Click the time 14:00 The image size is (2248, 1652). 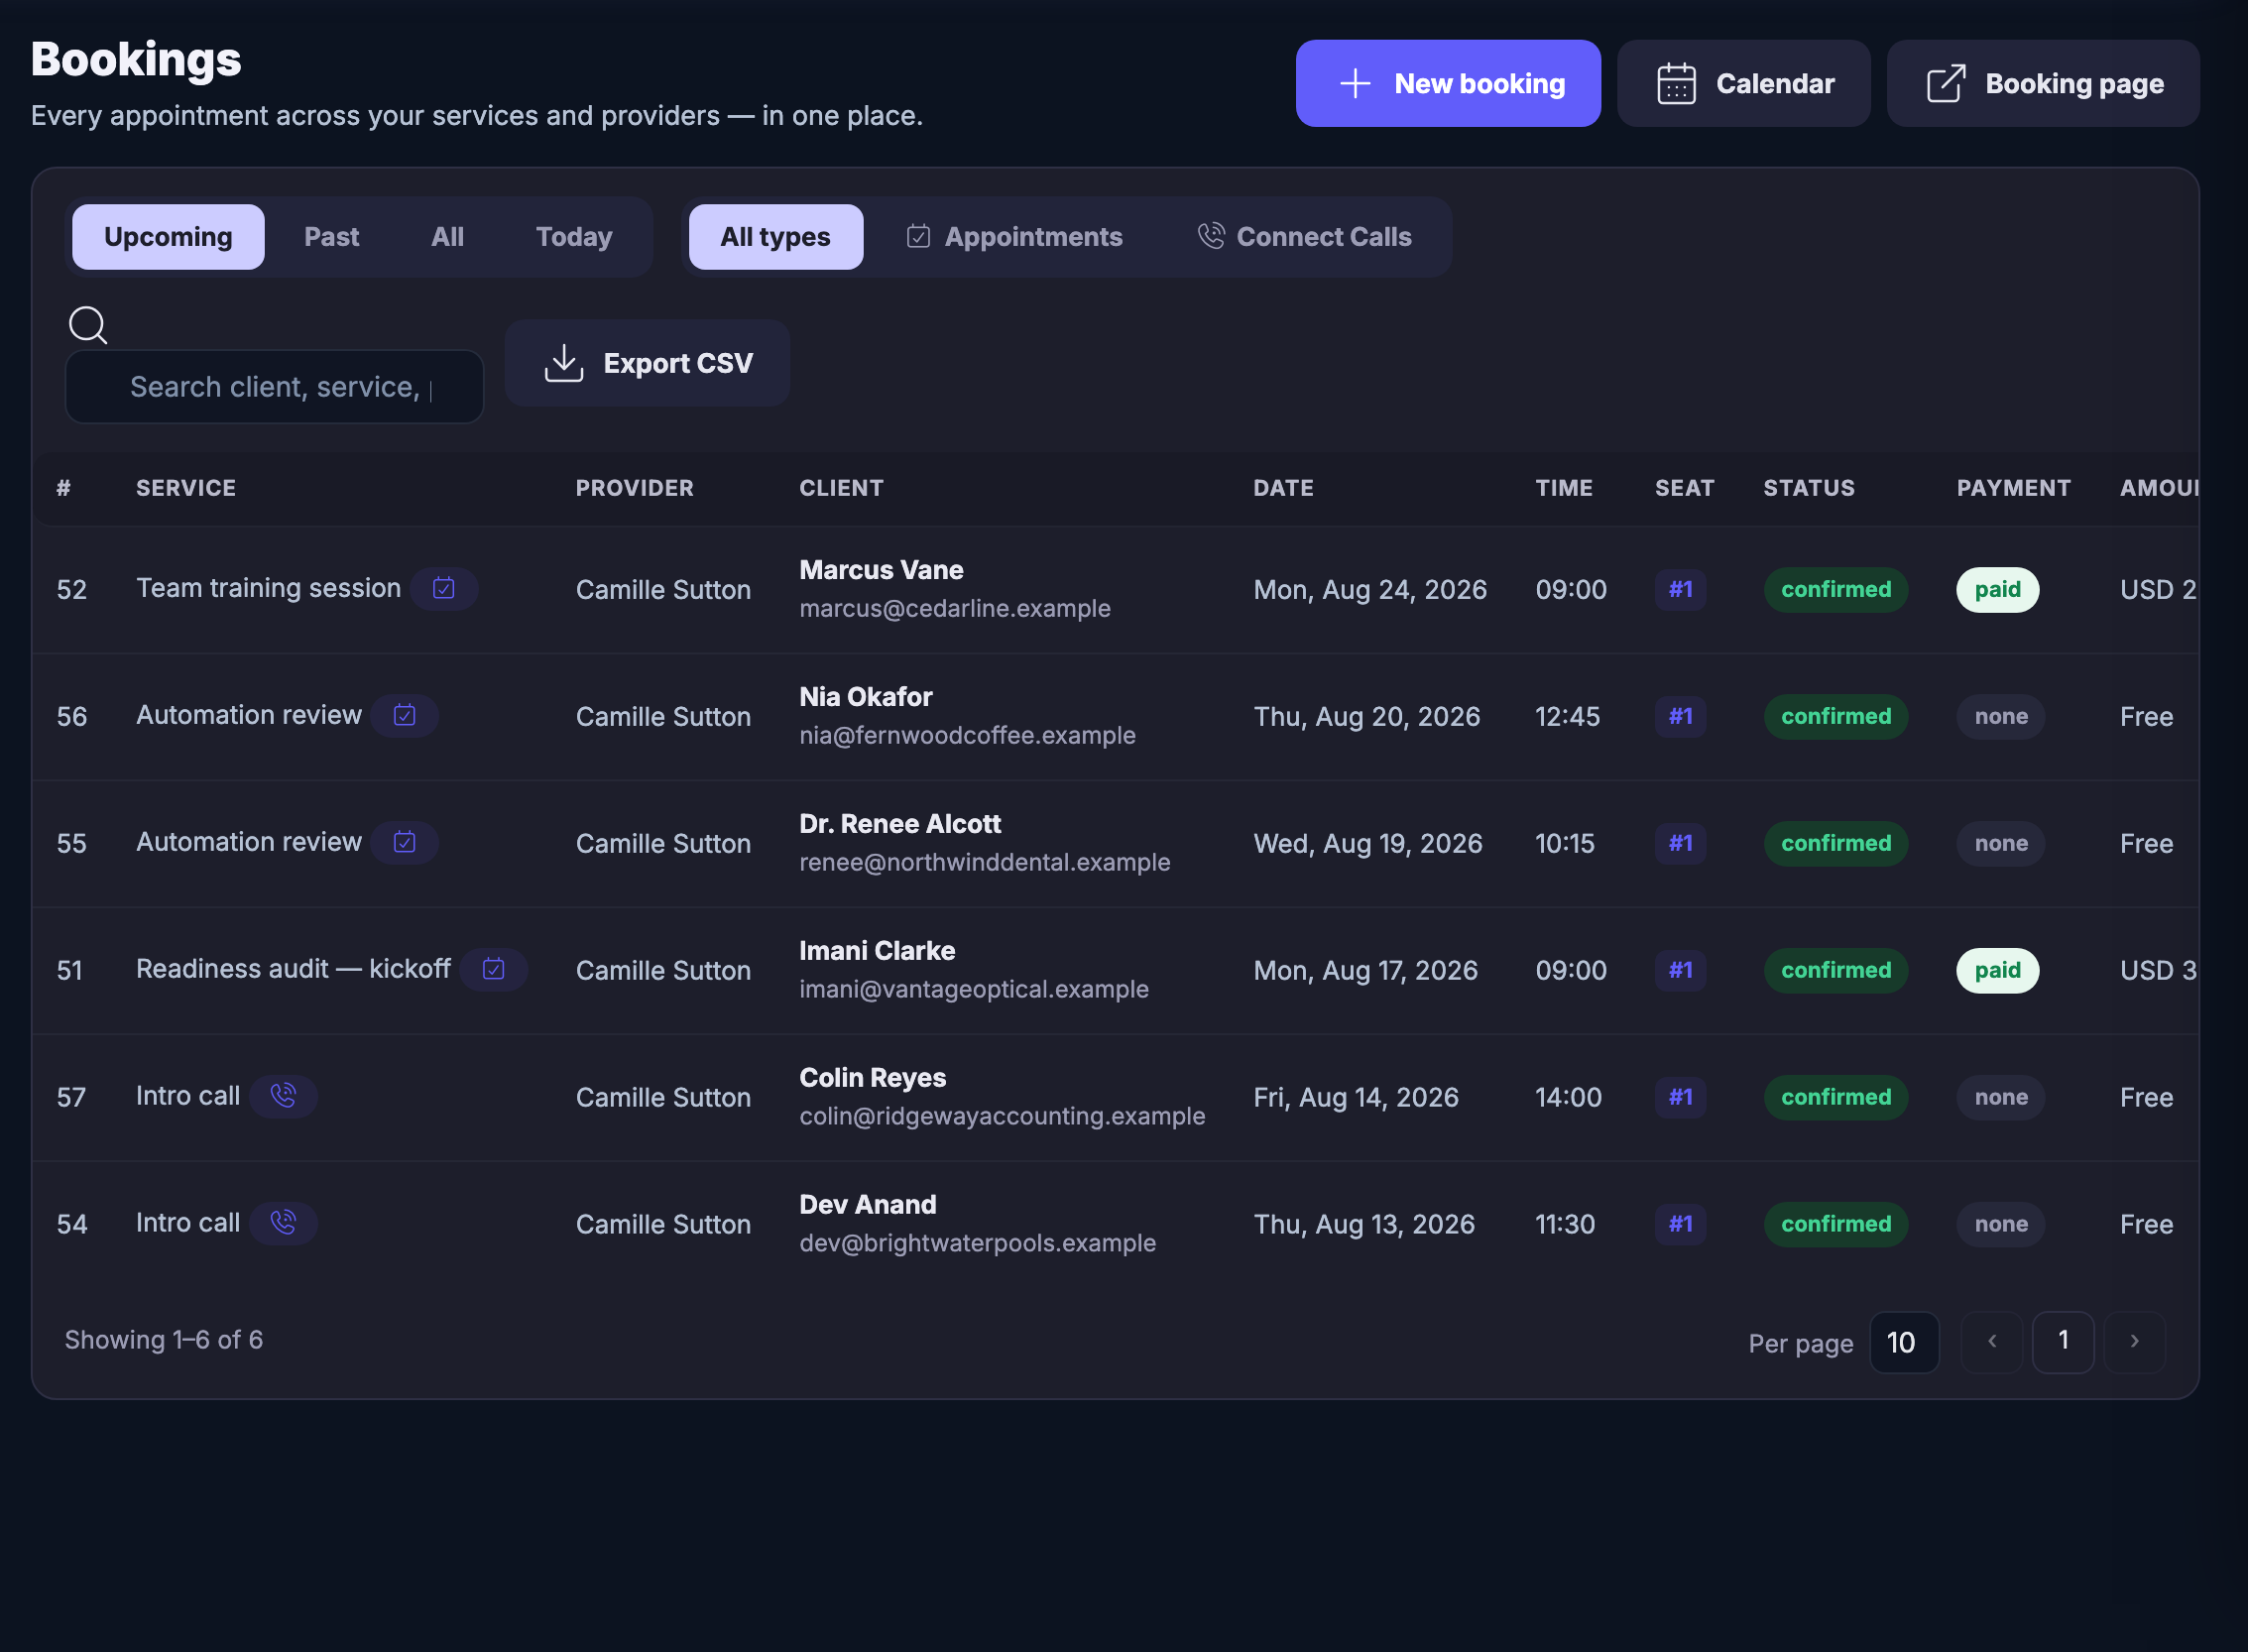1568,1098
